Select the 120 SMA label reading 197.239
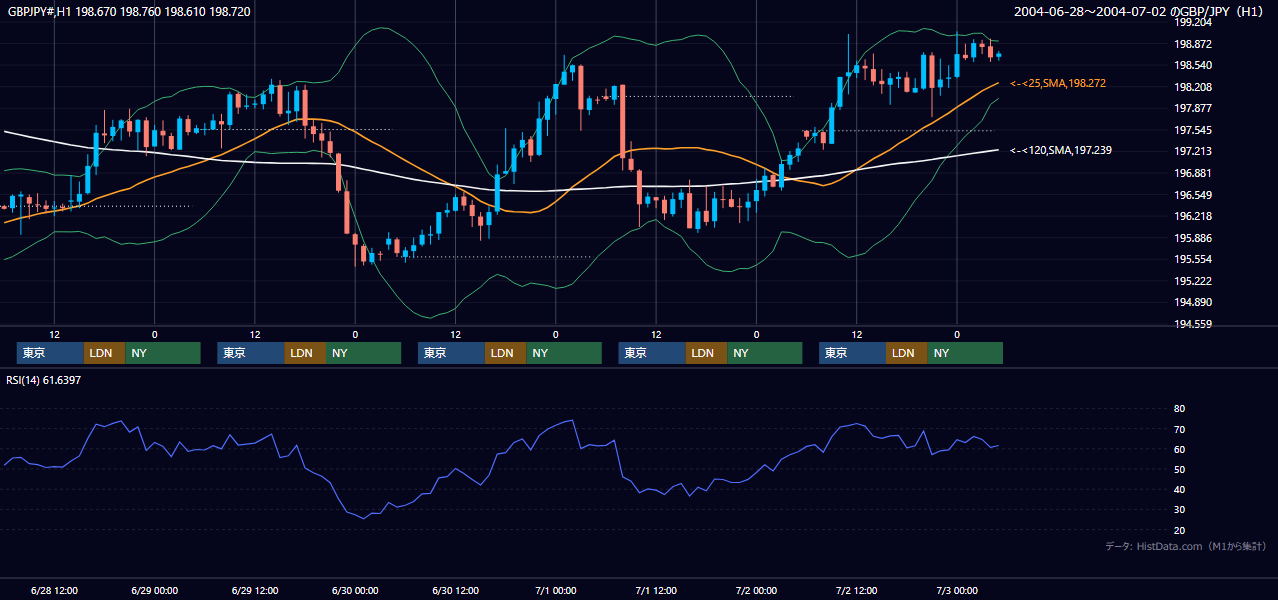This screenshot has width=1278, height=600. [1061, 150]
